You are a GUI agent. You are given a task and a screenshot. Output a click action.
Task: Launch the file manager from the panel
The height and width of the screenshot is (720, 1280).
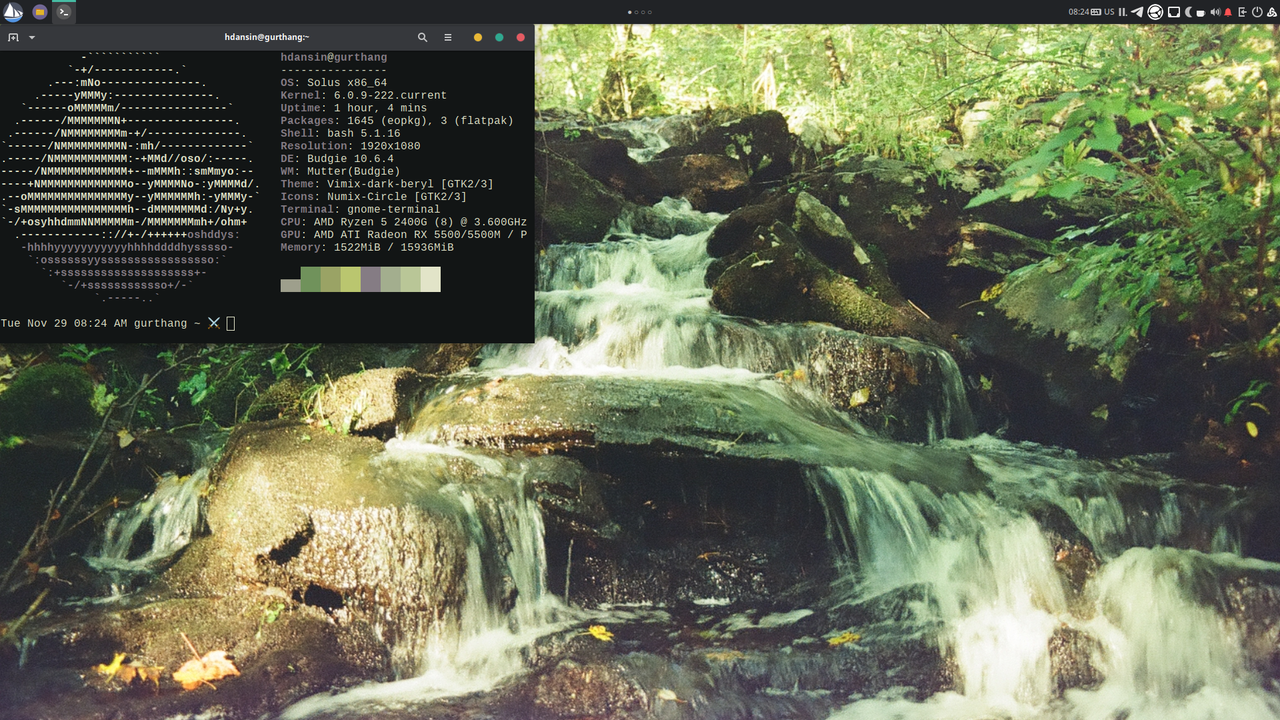[x=39, y=12]
